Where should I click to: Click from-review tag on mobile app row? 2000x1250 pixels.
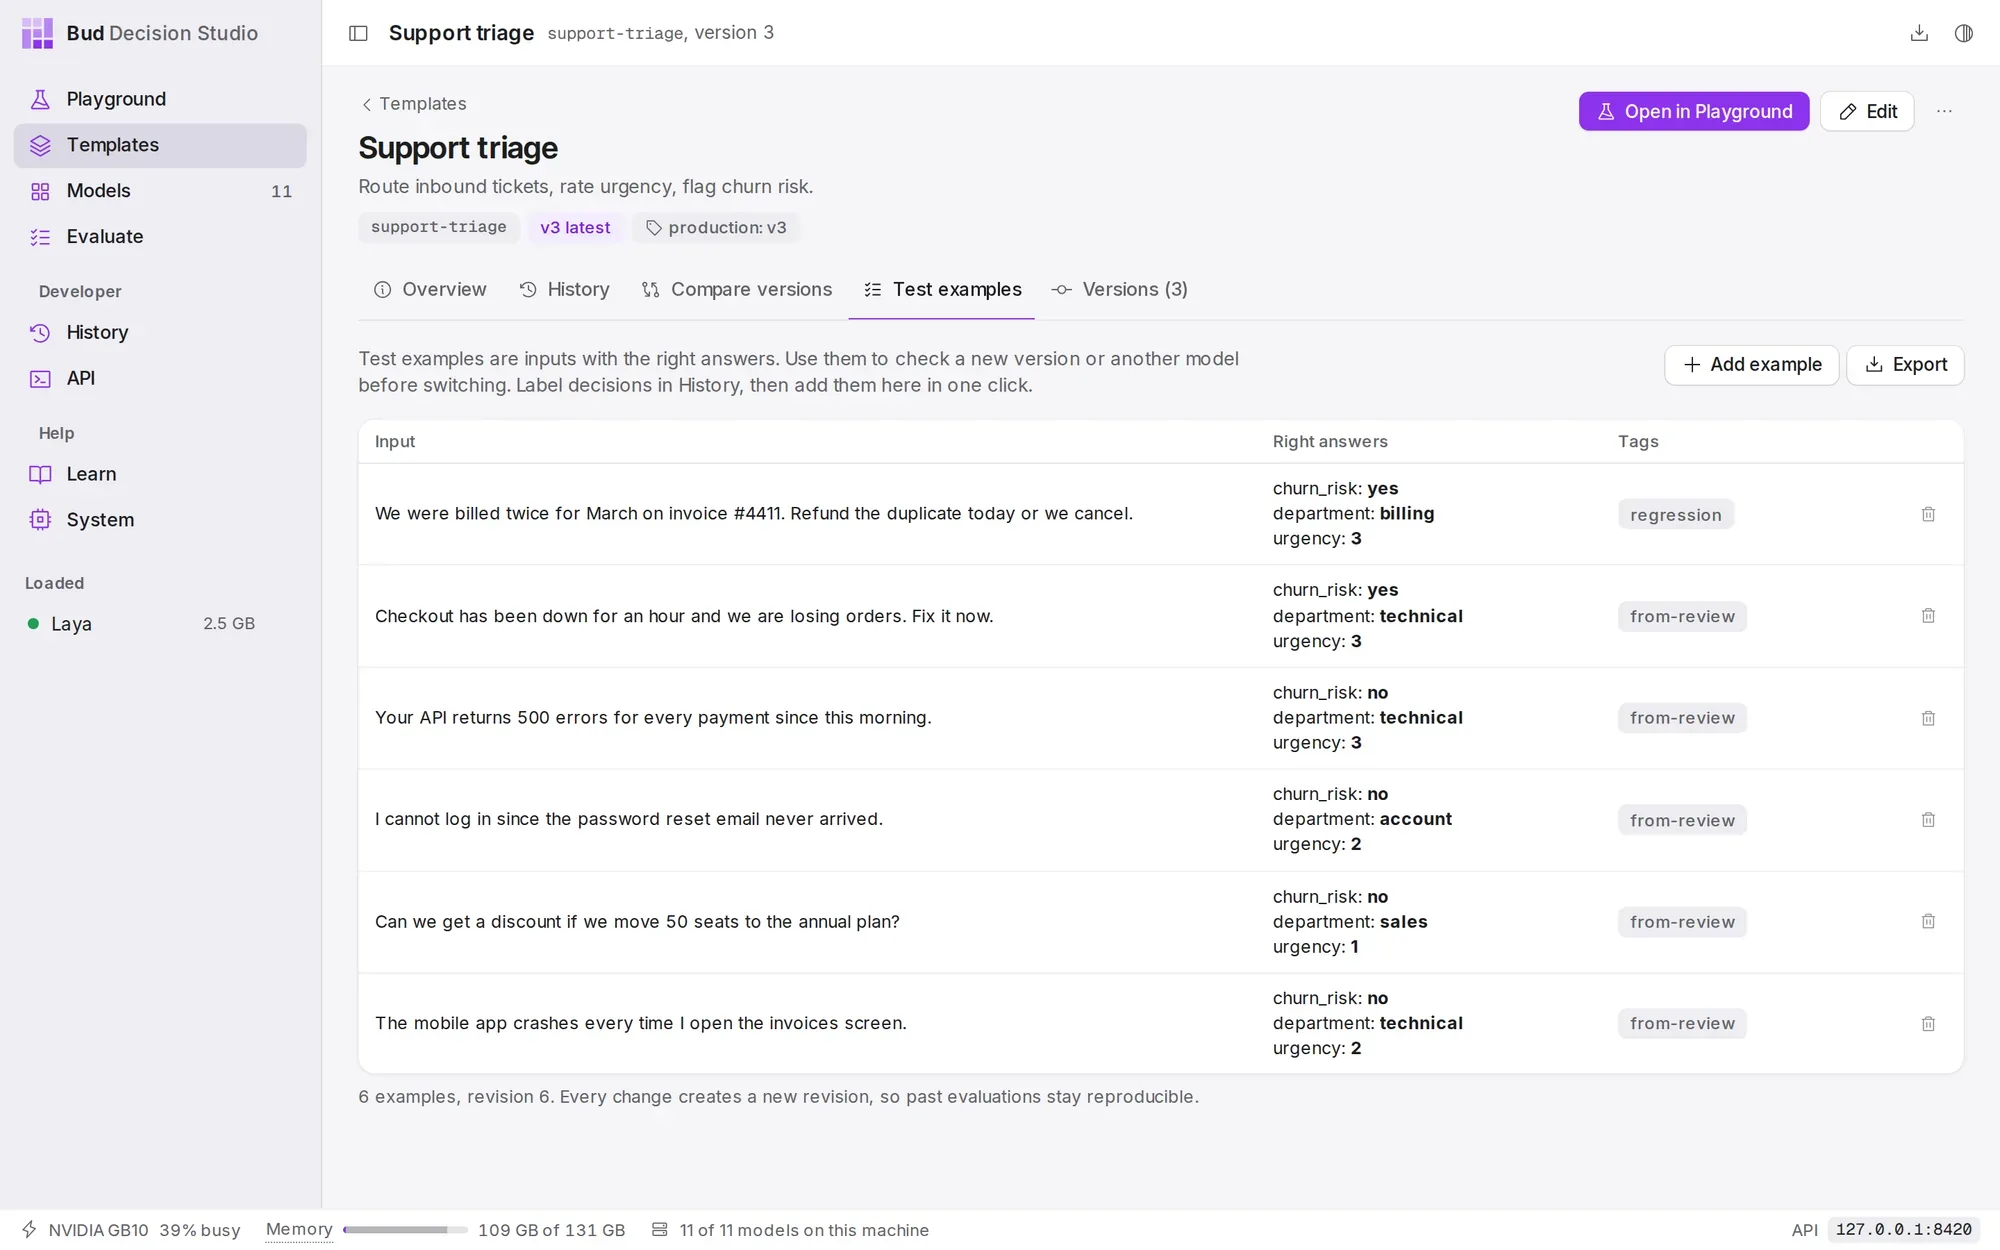point(1682,1024)
